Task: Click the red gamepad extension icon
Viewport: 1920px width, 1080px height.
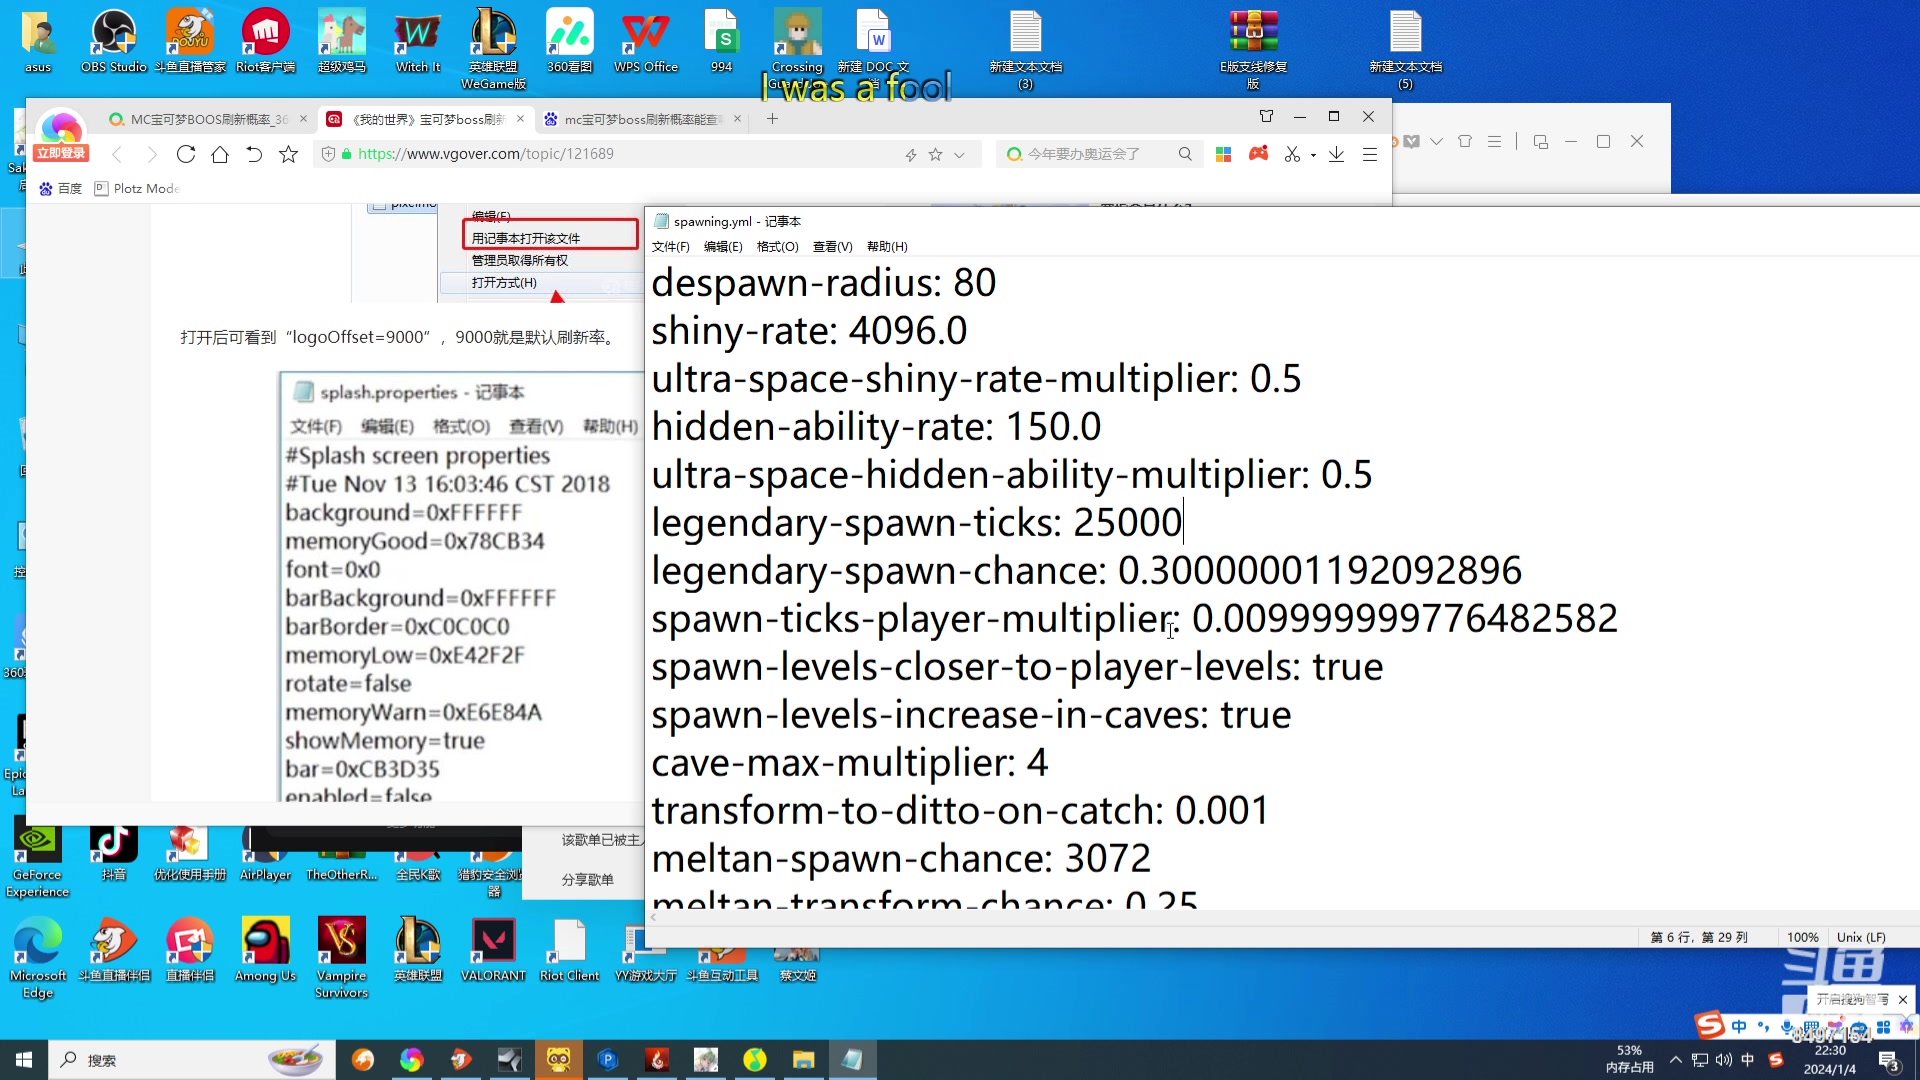Action: (1258, 154)
